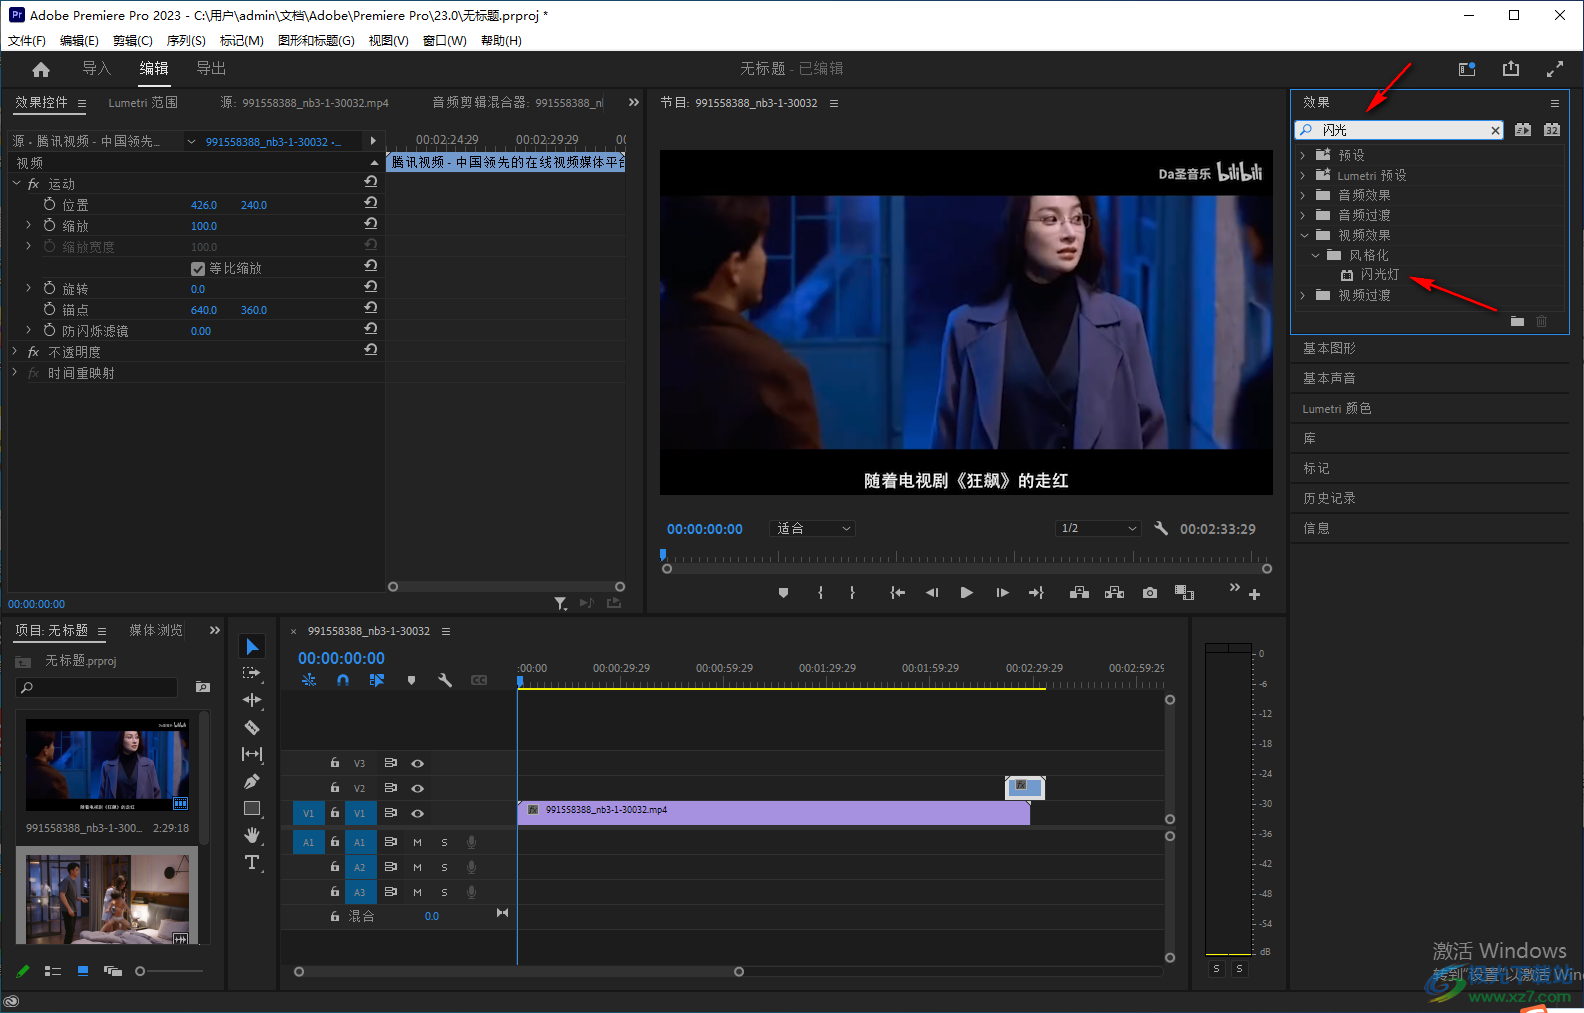Expand the 音频效果 folder

click(x=1303, y=195)
